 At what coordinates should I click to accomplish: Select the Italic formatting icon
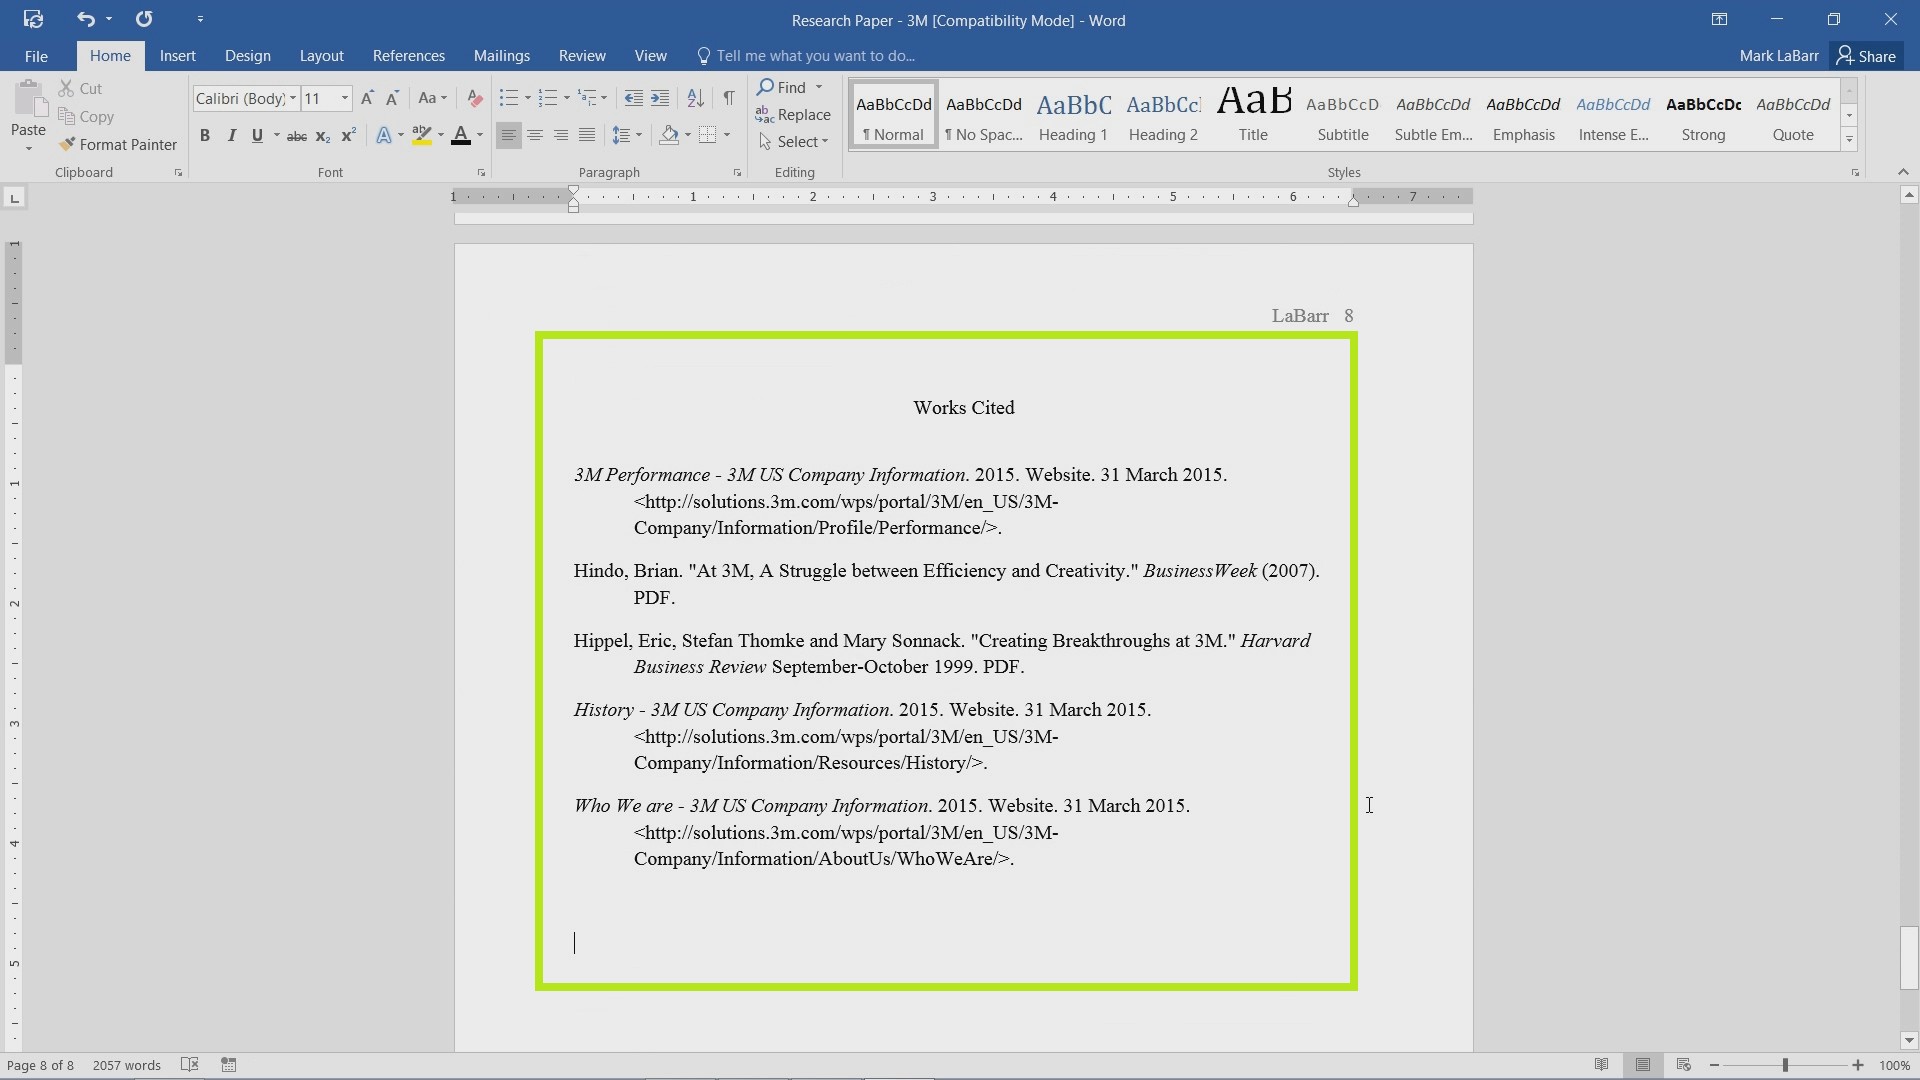click(x=231, y=136)
